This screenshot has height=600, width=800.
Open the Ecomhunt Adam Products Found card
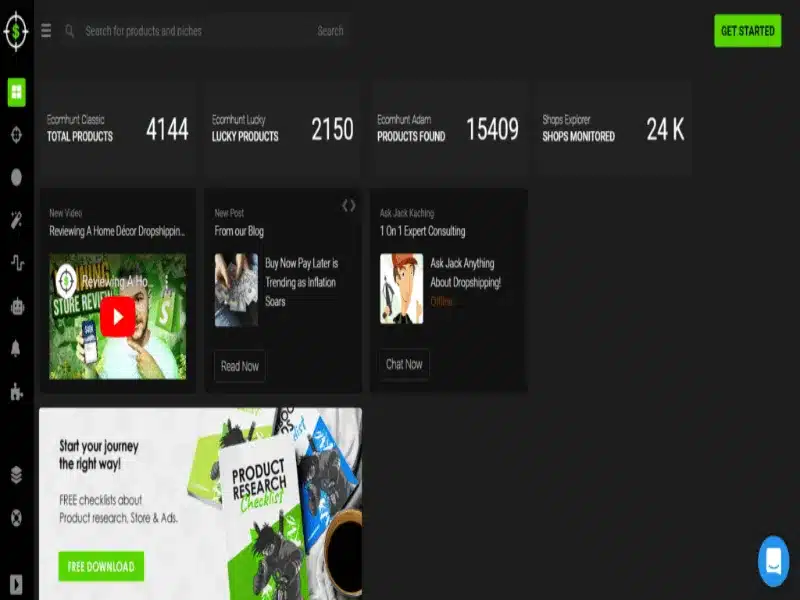coord(448,128)
